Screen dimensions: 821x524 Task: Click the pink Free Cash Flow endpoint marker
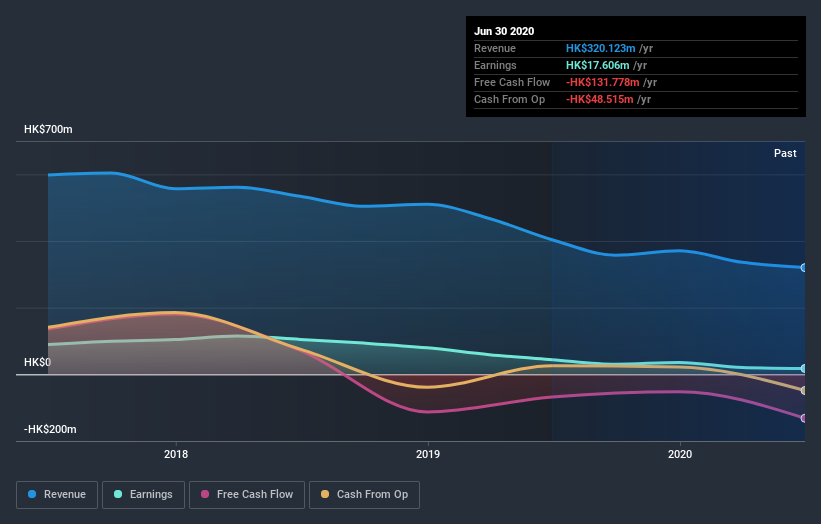click(x=803, y=418)
